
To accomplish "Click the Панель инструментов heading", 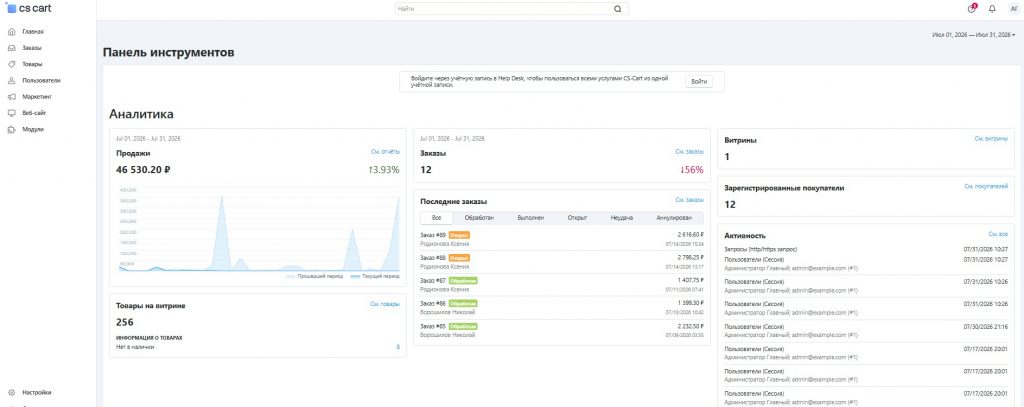I will coord(168,52).
